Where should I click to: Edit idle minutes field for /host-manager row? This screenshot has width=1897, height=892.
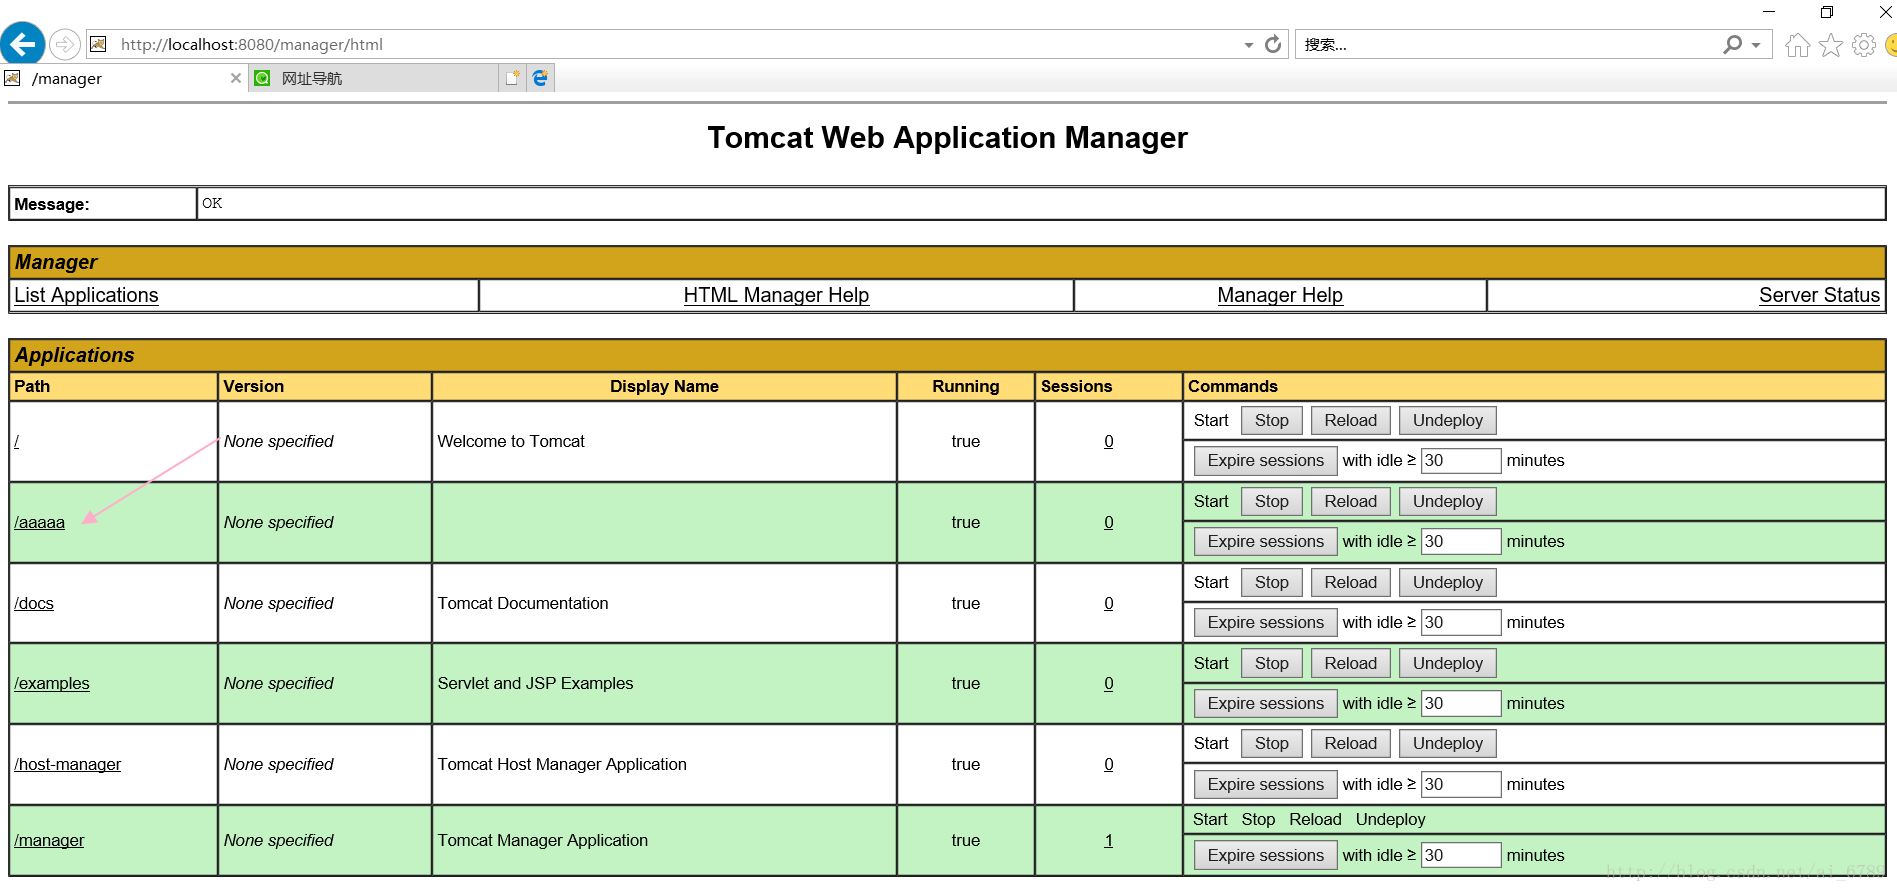[1461, 785]
